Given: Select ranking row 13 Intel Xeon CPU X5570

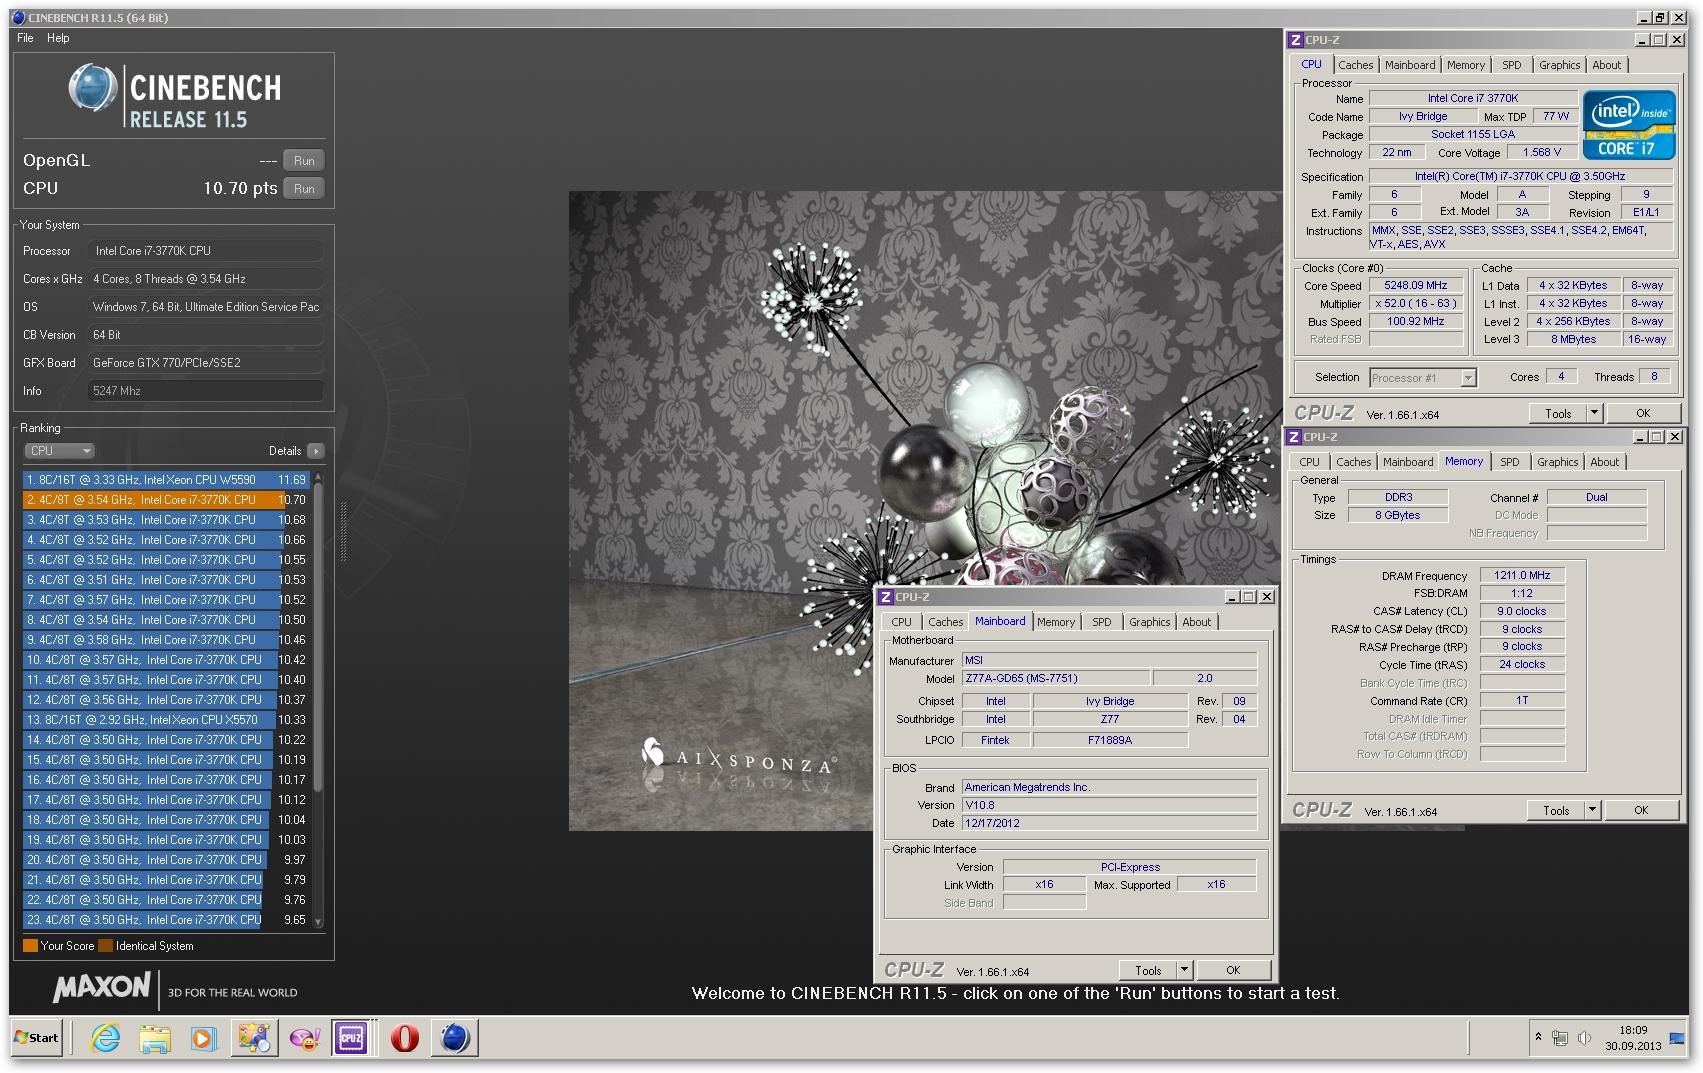Looking at the screenshot, I should click(x=166, y=720).
